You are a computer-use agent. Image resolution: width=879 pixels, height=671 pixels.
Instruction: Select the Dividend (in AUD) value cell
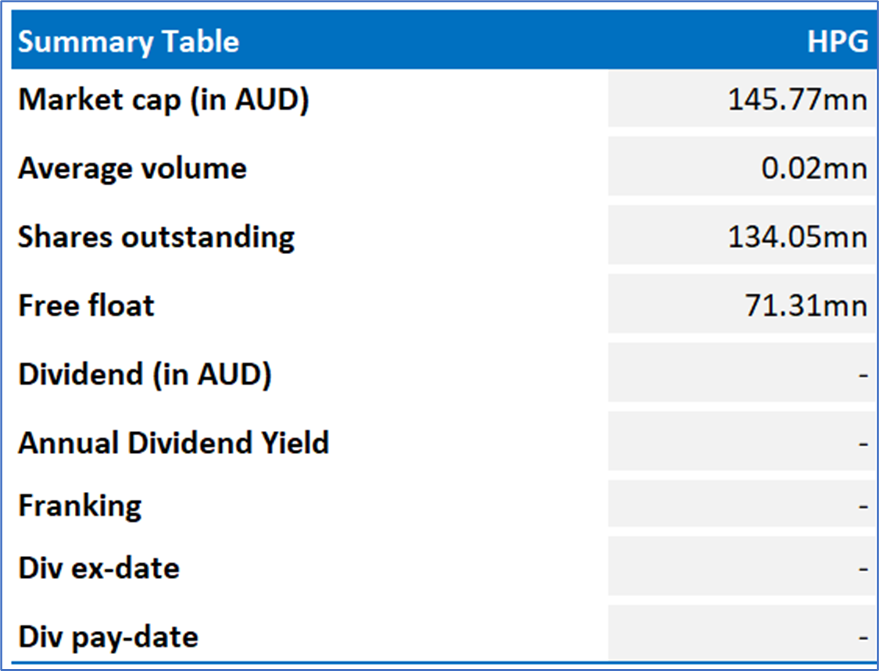tap(742, 374)
